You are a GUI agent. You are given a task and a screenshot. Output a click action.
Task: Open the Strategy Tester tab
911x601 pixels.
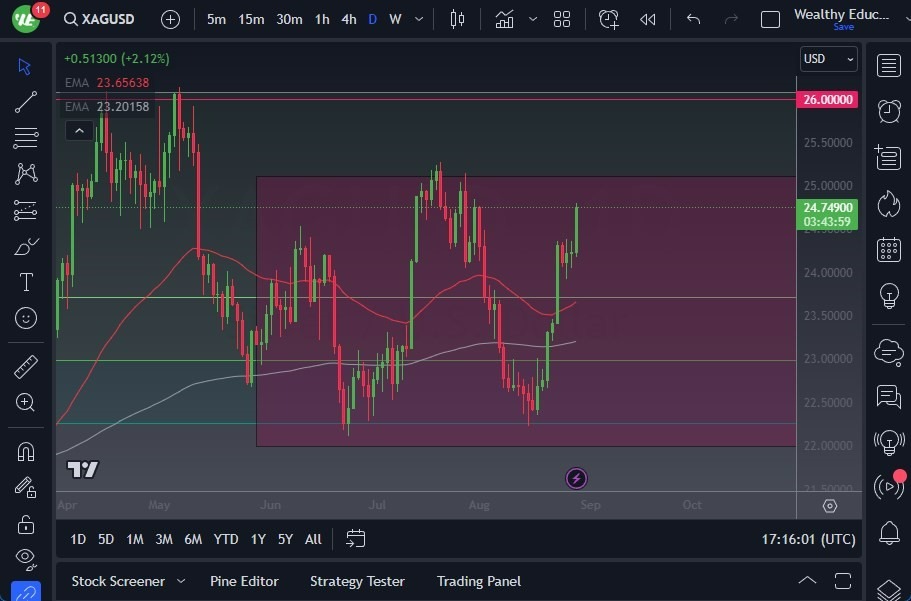click(357, 581)
